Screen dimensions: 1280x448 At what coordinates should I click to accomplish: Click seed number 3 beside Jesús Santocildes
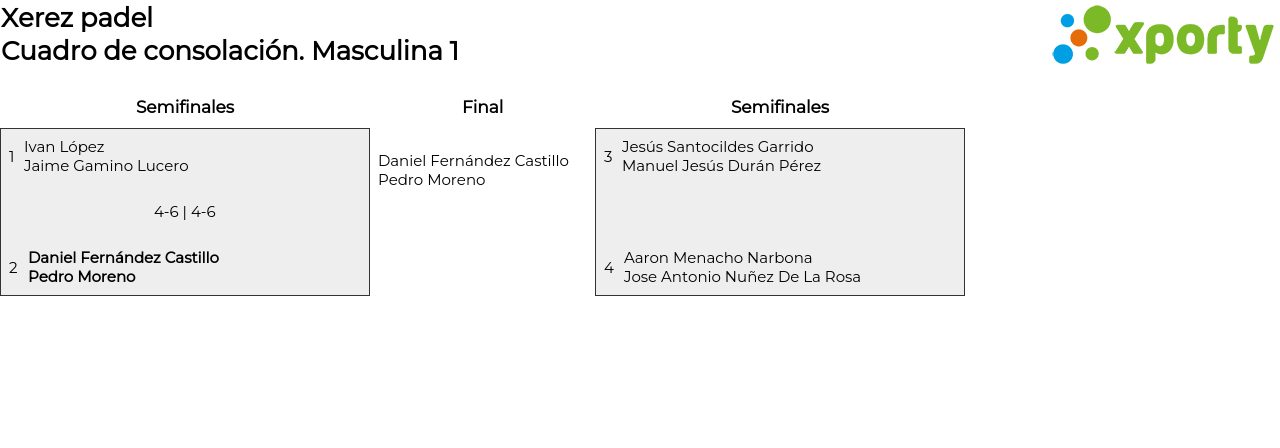click(x=608, y=157)
